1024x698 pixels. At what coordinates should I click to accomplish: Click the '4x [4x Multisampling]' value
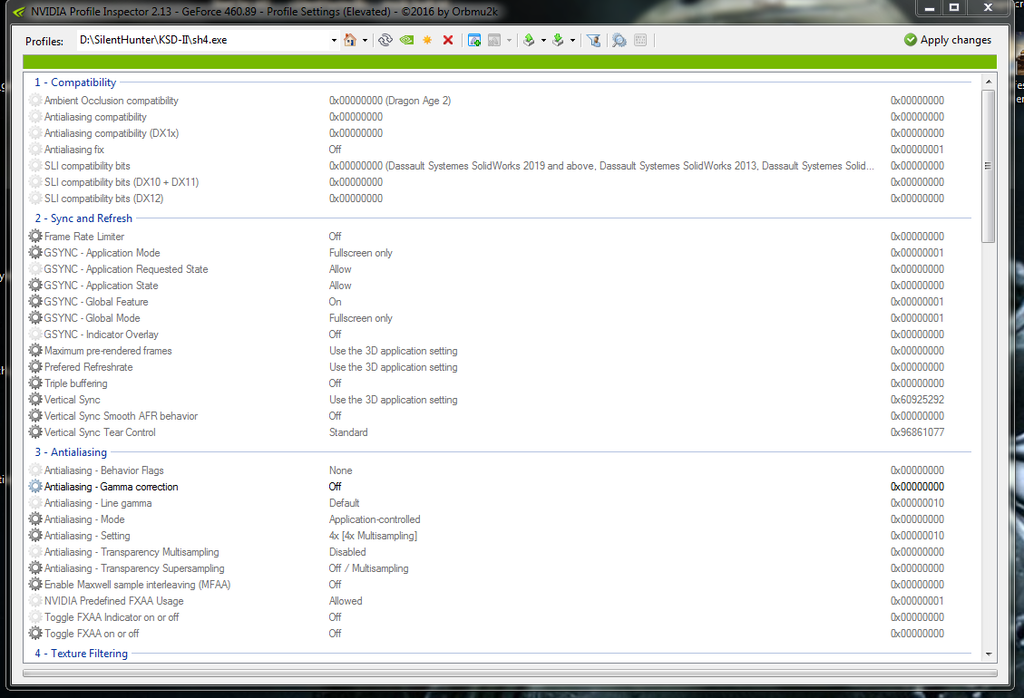[x=373, y=535]
